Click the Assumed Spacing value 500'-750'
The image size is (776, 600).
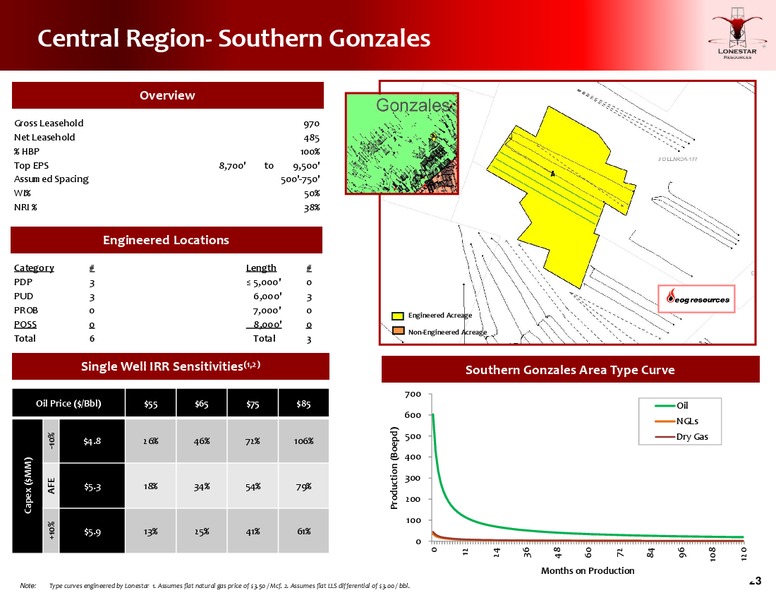tap(300, 179)
